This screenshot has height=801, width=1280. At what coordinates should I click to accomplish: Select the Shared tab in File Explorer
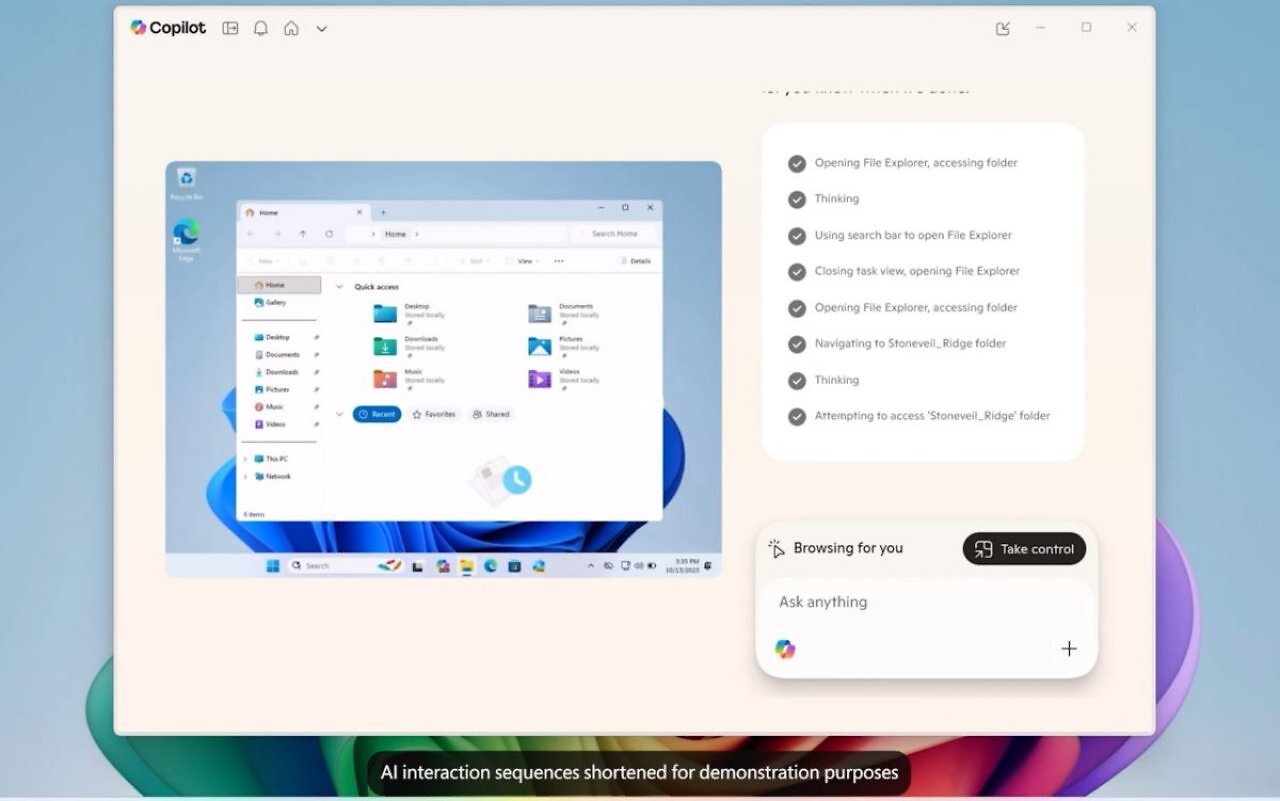pos(491,414)
